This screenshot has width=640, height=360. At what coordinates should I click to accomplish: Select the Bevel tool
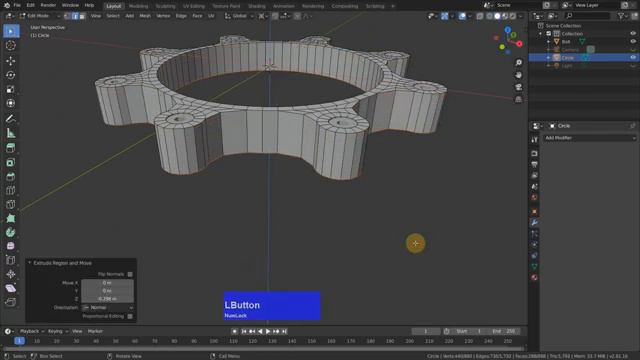point(11,176)
